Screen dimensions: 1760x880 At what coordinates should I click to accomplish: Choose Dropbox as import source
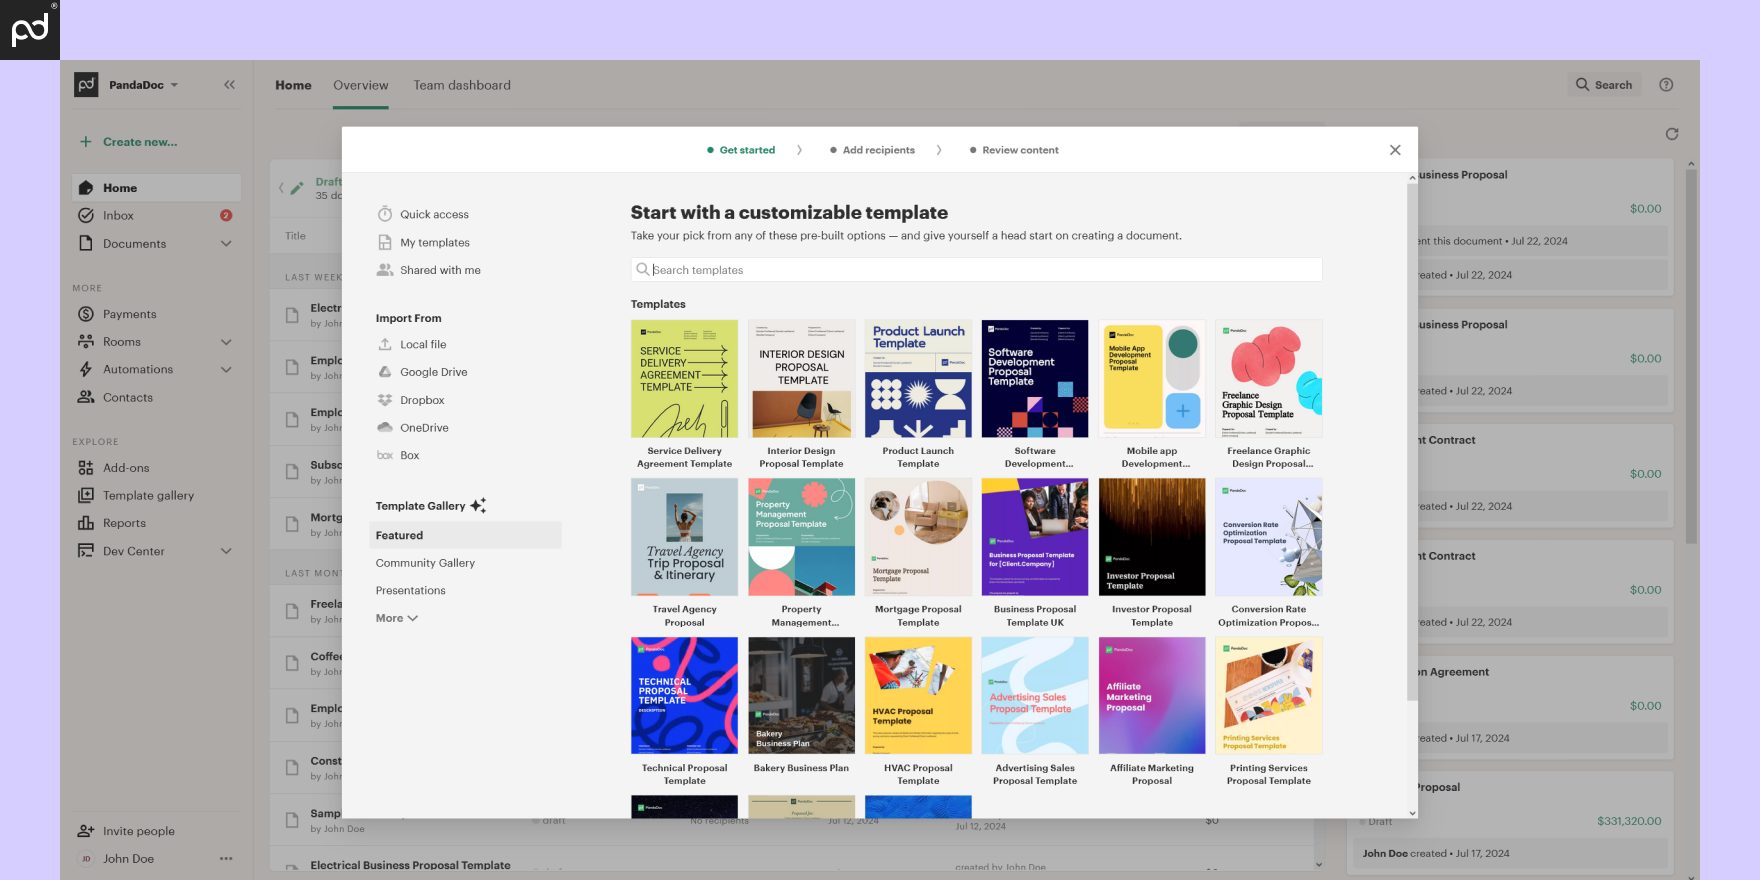(422, 400)
